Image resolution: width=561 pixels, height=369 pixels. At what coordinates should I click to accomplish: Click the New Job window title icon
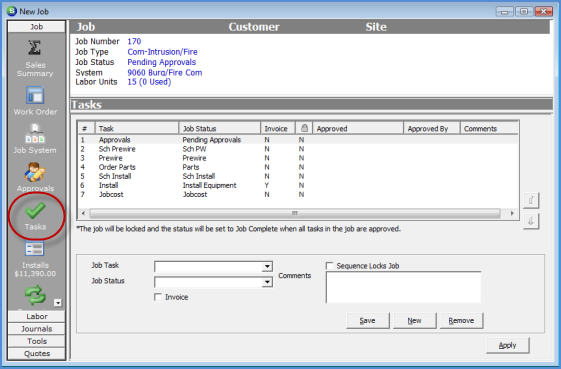[11, 11]
